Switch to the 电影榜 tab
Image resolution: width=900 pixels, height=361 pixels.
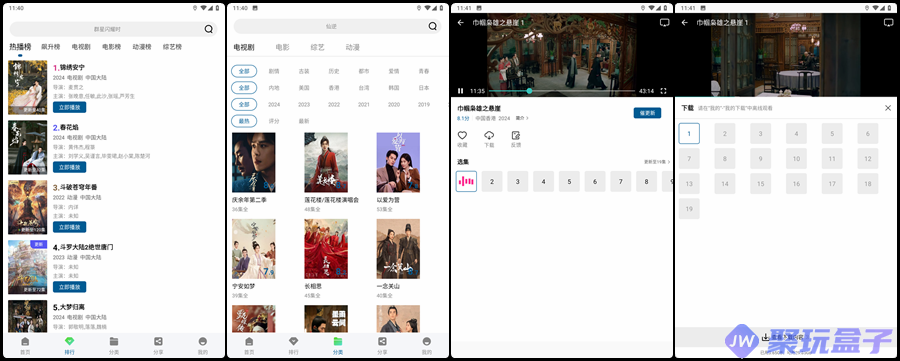(x=111, y=47)
